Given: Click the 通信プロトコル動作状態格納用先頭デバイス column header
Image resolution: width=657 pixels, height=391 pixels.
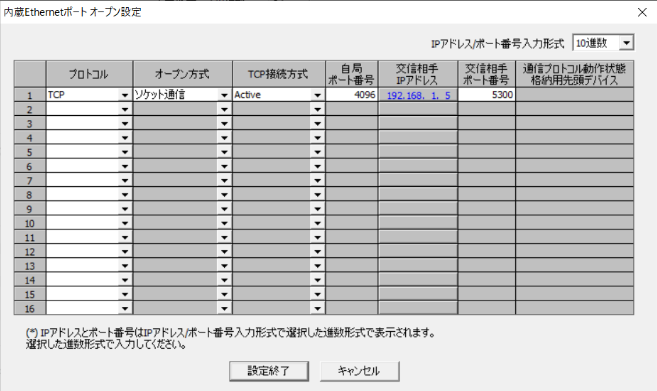Looking at the screenshot, I should click(574, 74).
